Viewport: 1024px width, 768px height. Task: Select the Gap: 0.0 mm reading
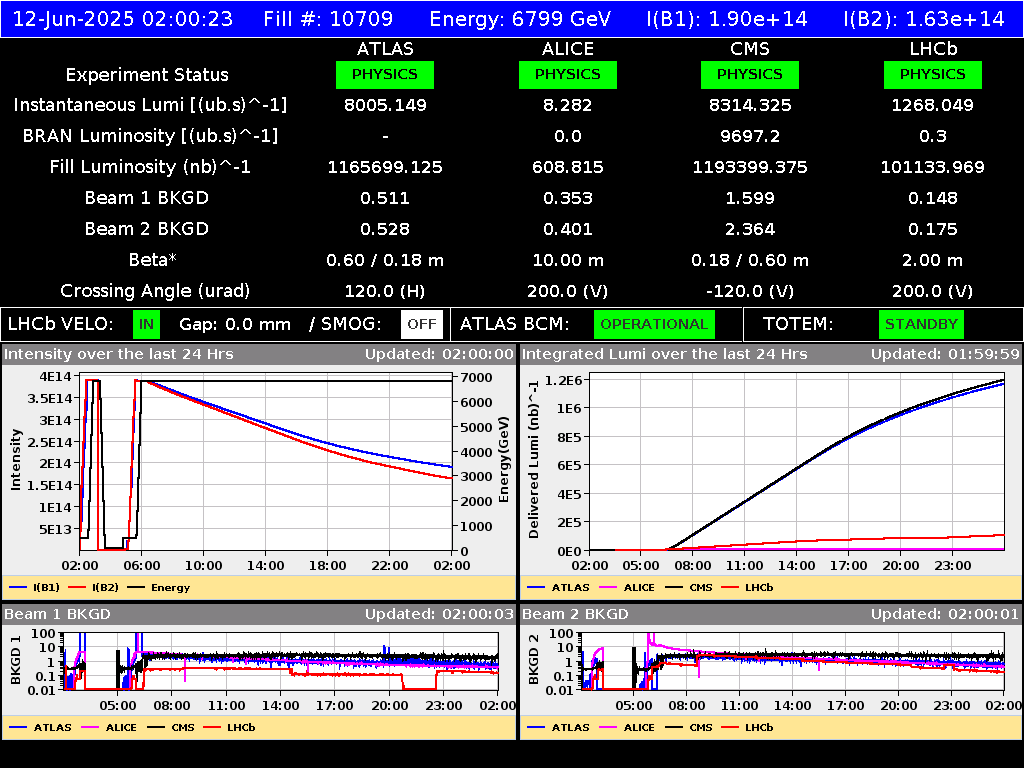[234, 325]
